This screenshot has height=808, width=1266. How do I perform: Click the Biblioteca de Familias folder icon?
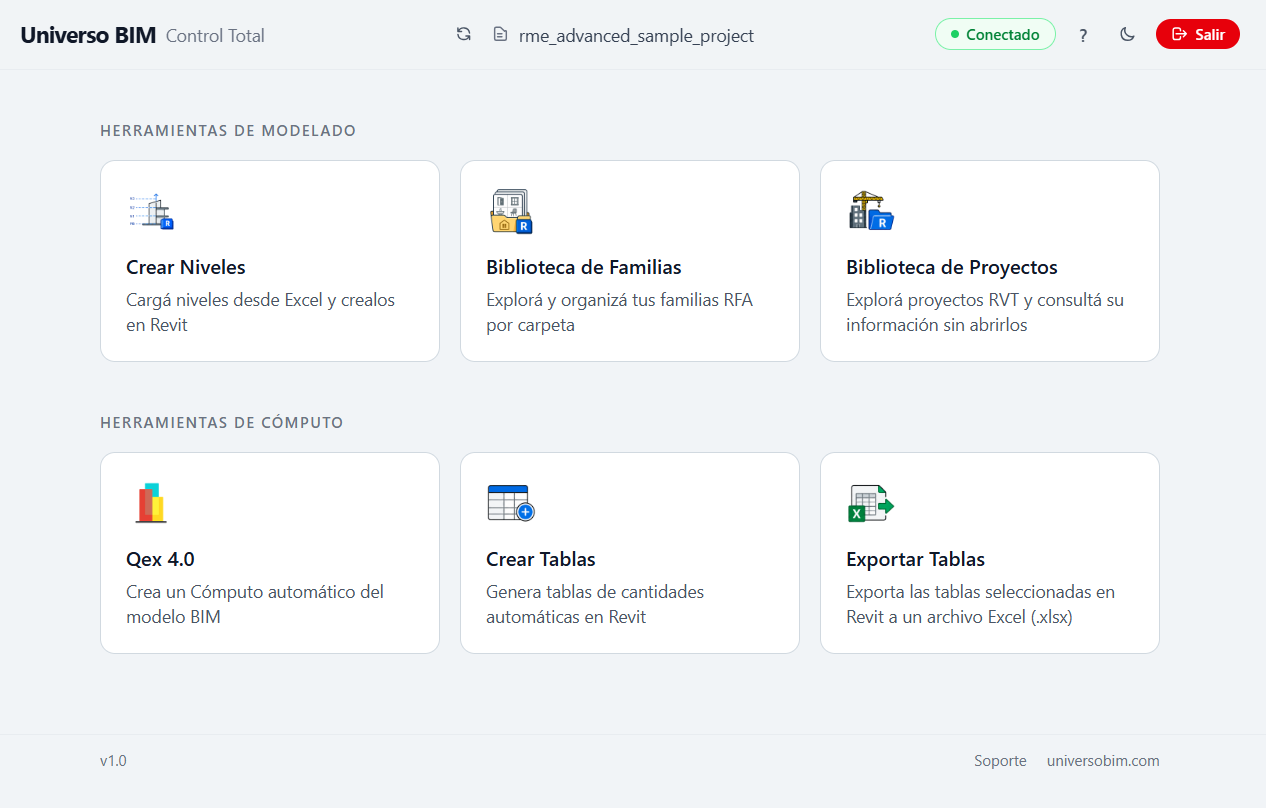click(x=511, y=211)
